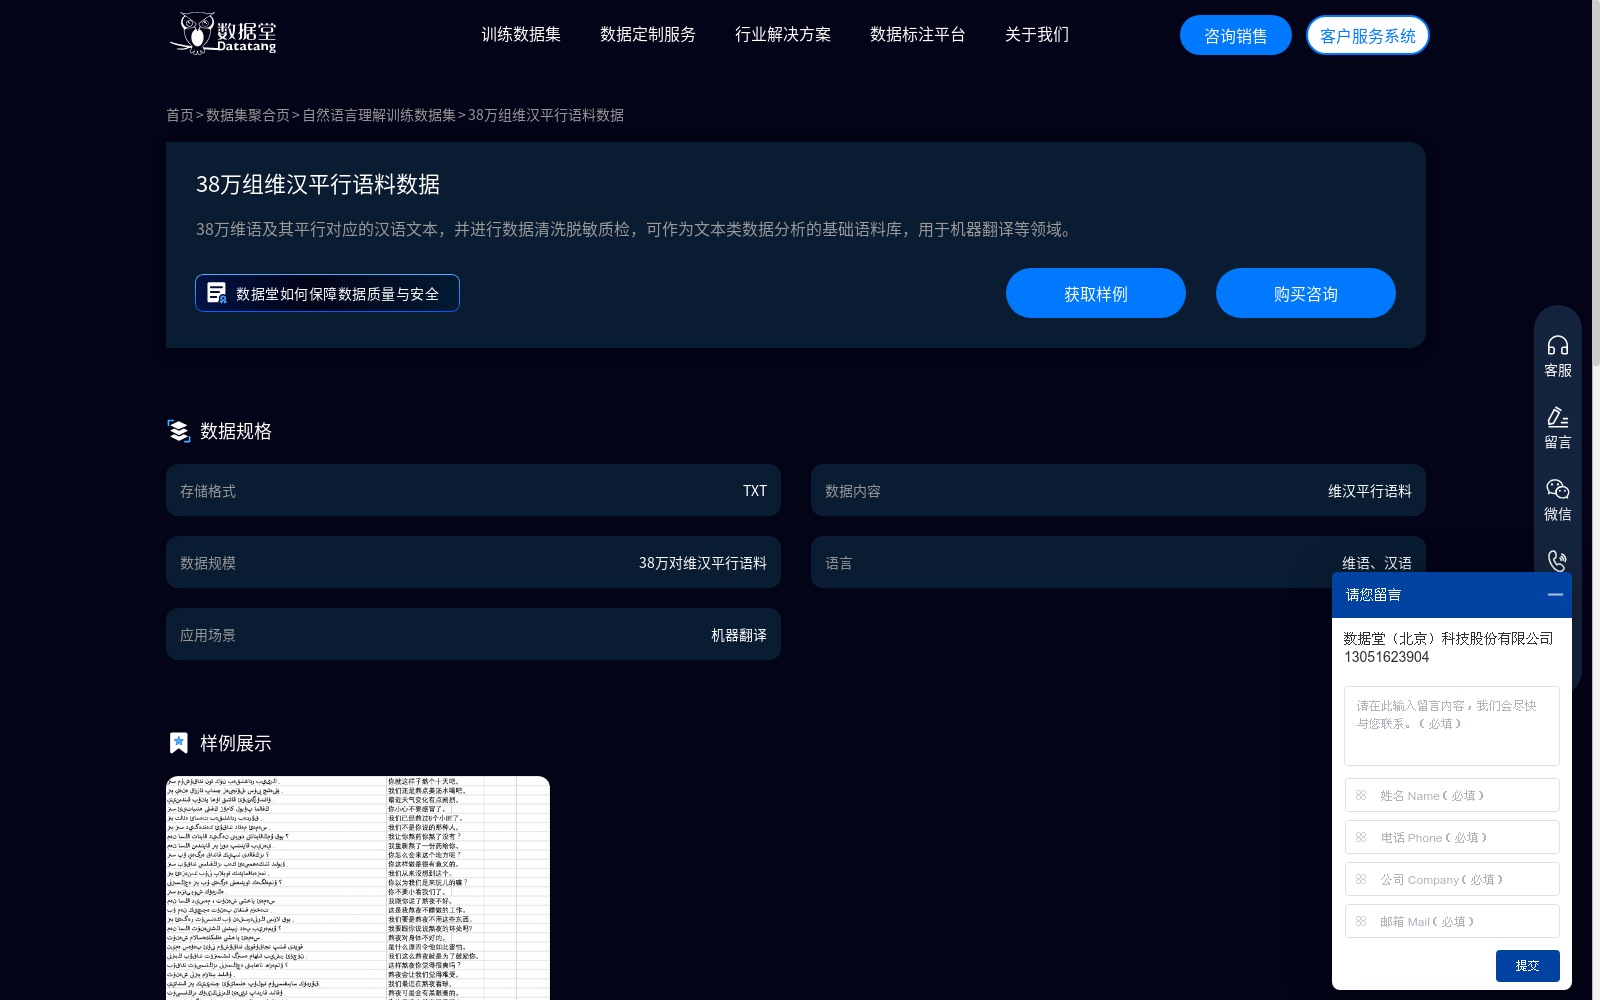
Task: Click the phone icon in right sidebar
Action: click(1557, 560)
